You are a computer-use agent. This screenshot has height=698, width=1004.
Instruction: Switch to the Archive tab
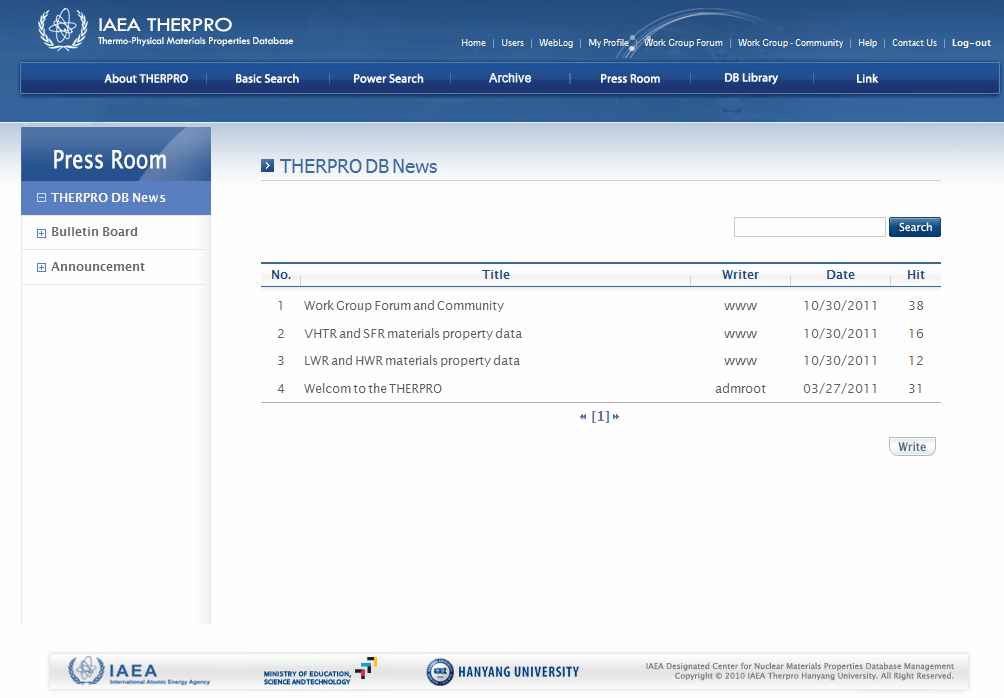coord(510,78)
